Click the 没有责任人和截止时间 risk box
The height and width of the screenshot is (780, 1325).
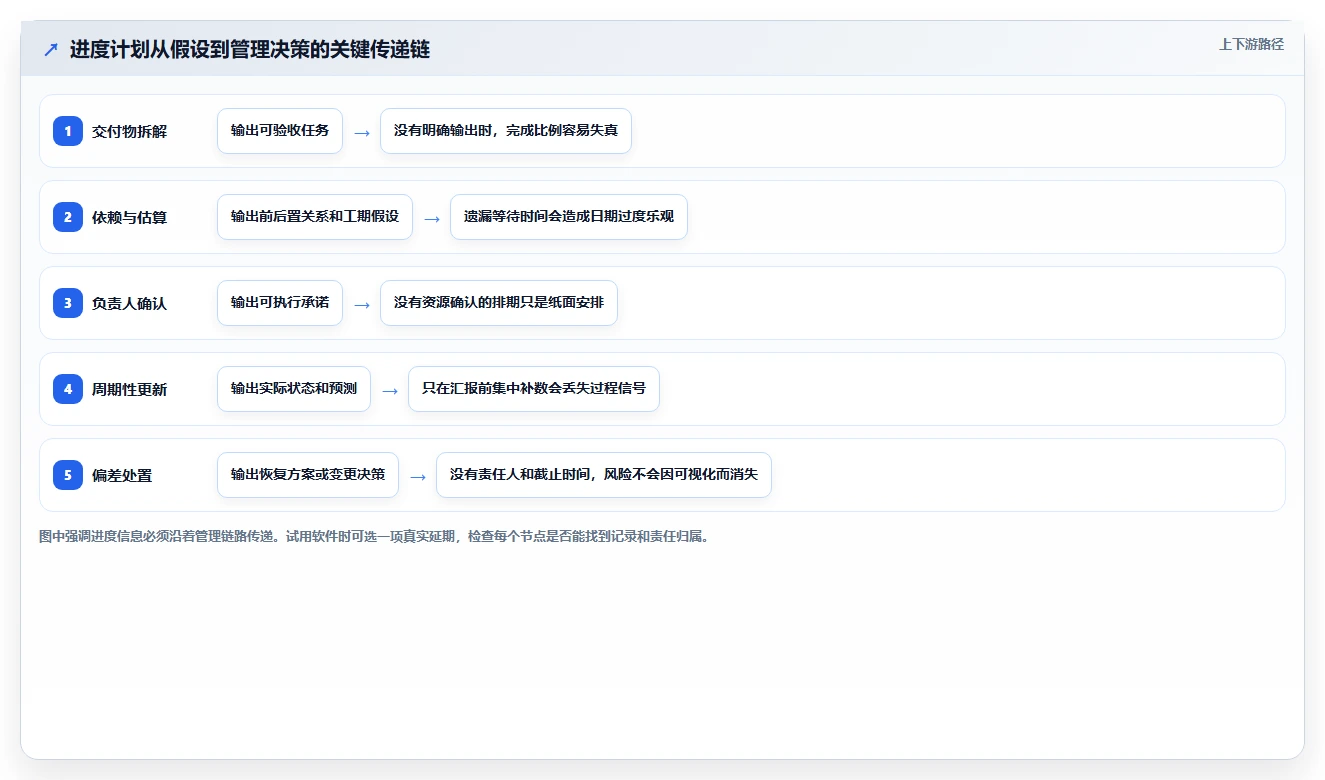pyautogui.click(x=604, y=475)
